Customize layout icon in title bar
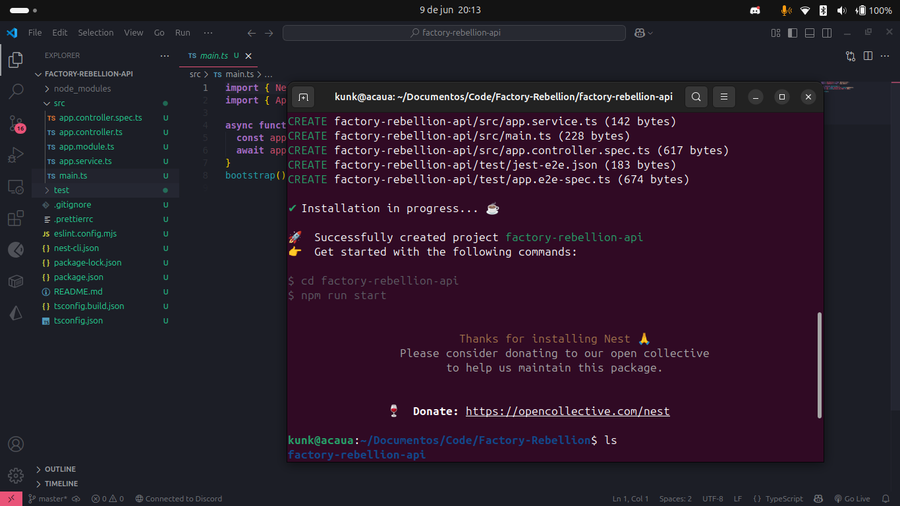The width and height of the screenshot is (900, 506). 775,33
